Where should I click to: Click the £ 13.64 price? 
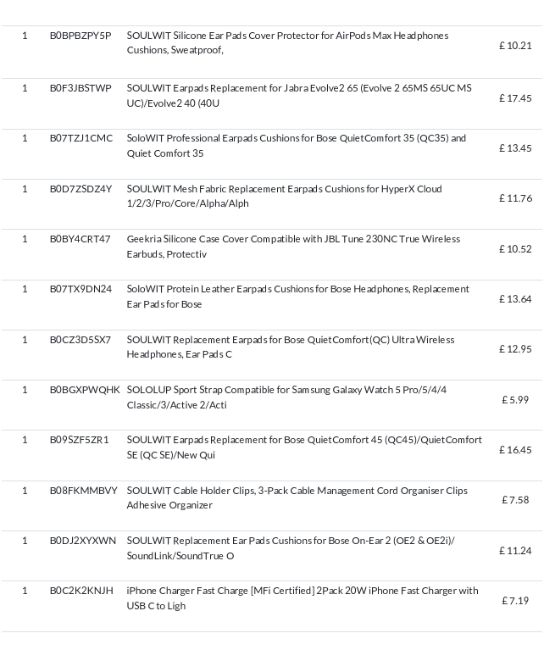pos(515,299)
